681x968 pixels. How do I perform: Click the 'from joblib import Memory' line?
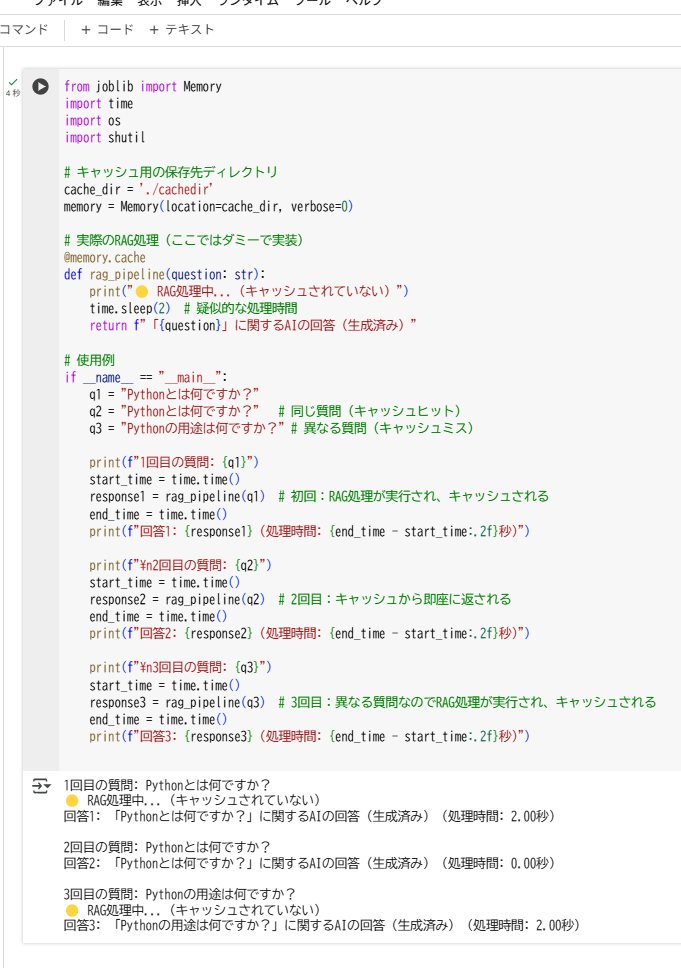[x=143, y=86]
